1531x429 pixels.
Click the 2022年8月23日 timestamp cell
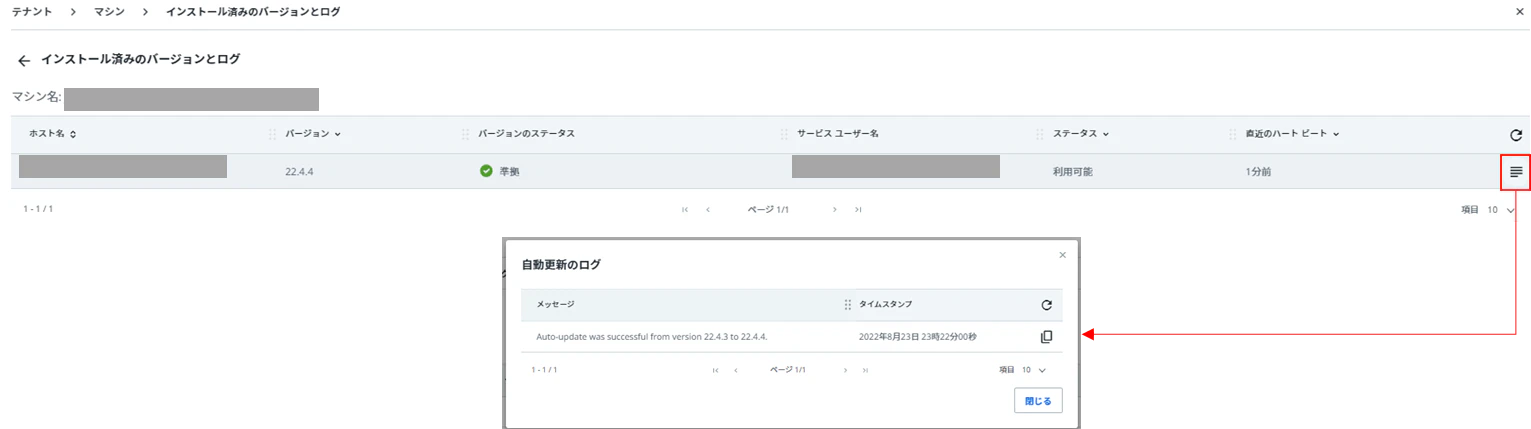click(917, 337)
